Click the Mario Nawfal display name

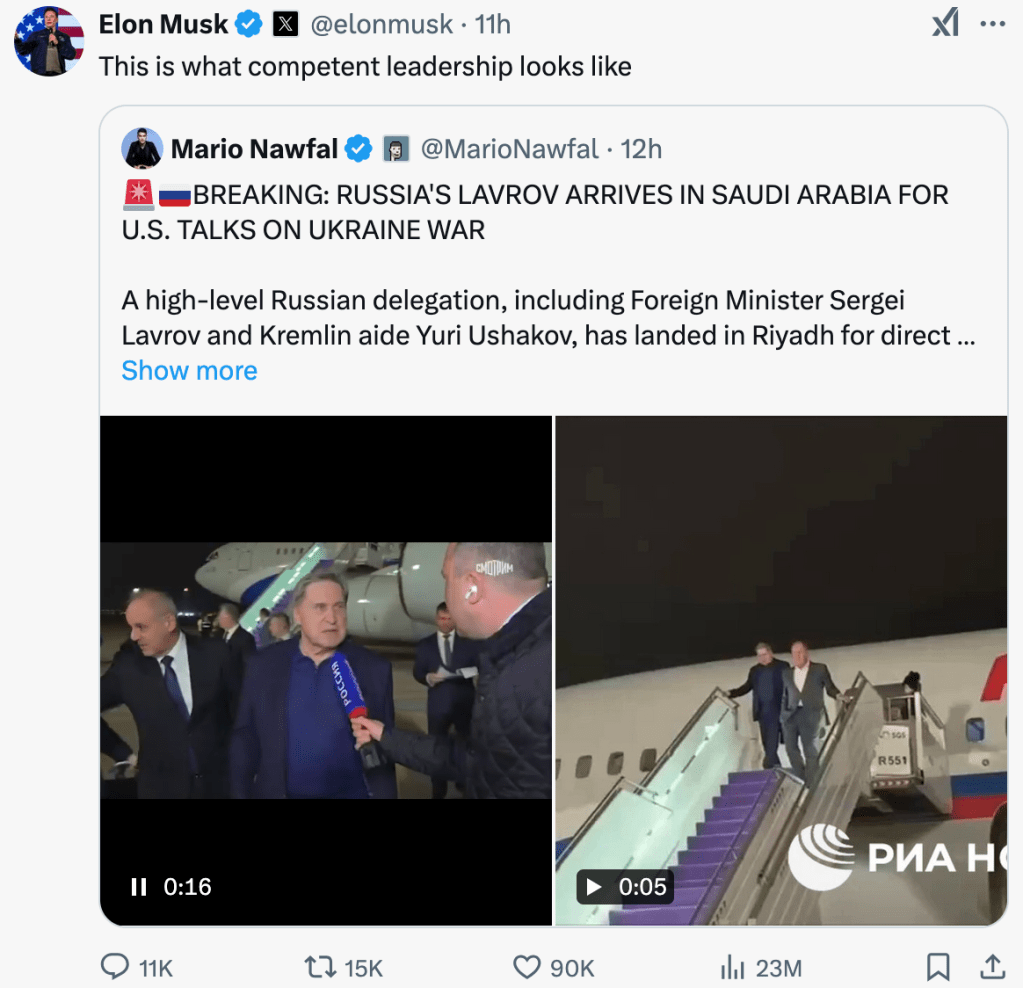(x=254, y=149)
